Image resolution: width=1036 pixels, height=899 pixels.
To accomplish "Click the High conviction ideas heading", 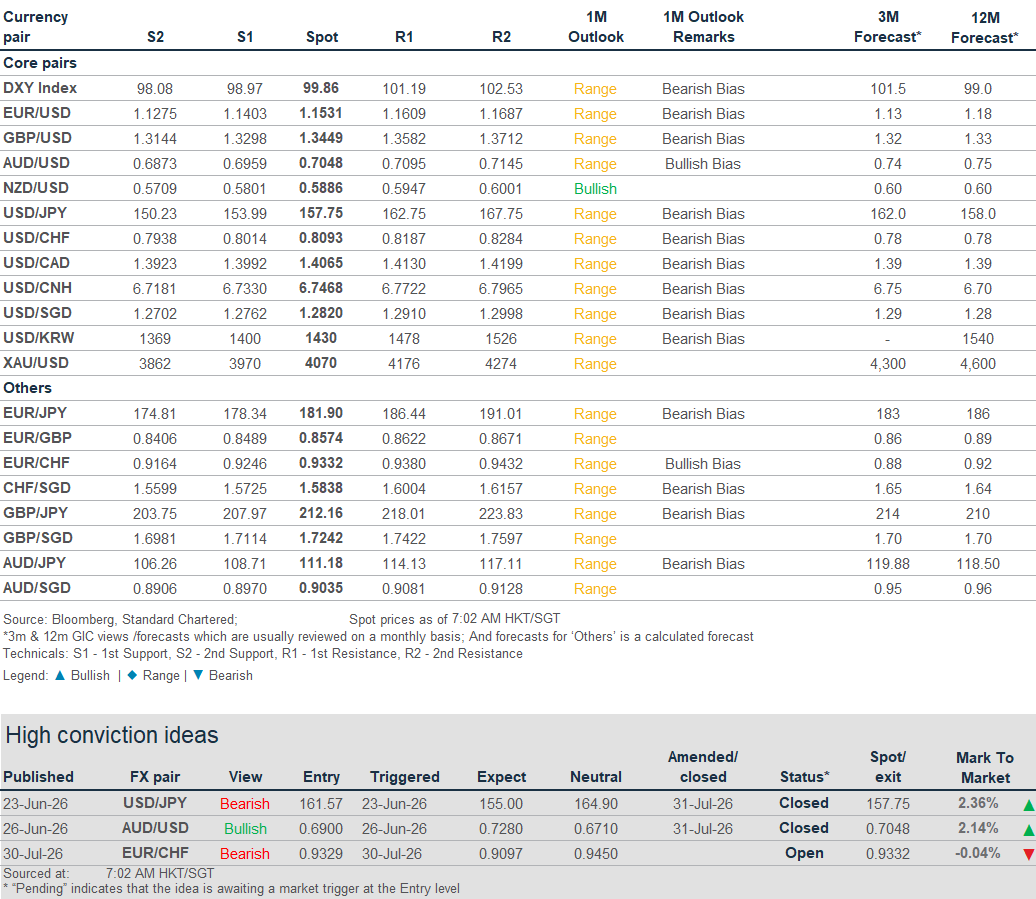I will point(112,735).
